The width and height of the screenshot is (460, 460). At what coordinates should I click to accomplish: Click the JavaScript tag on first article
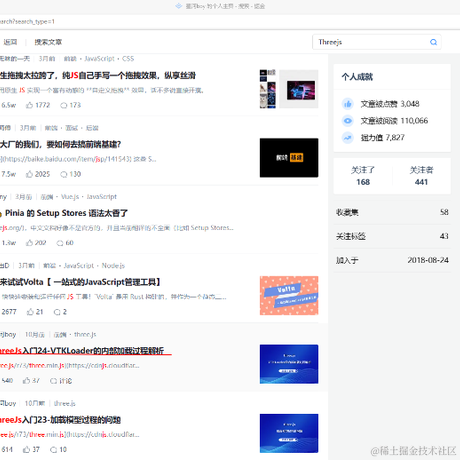(99, 59)
